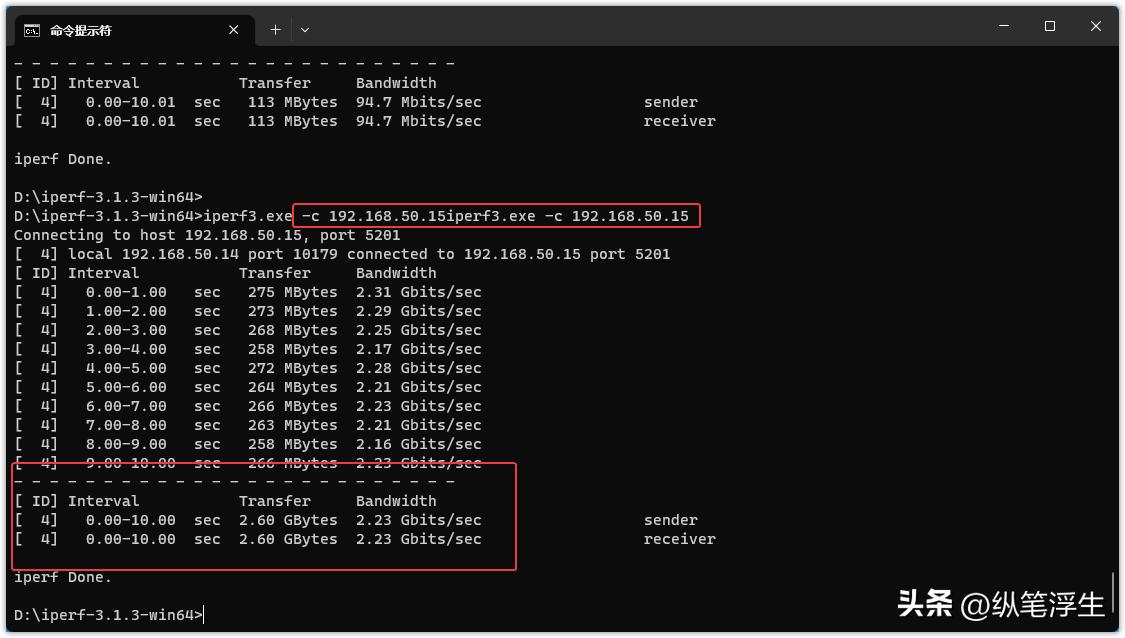Open a new terminal tab

(275, 29)
